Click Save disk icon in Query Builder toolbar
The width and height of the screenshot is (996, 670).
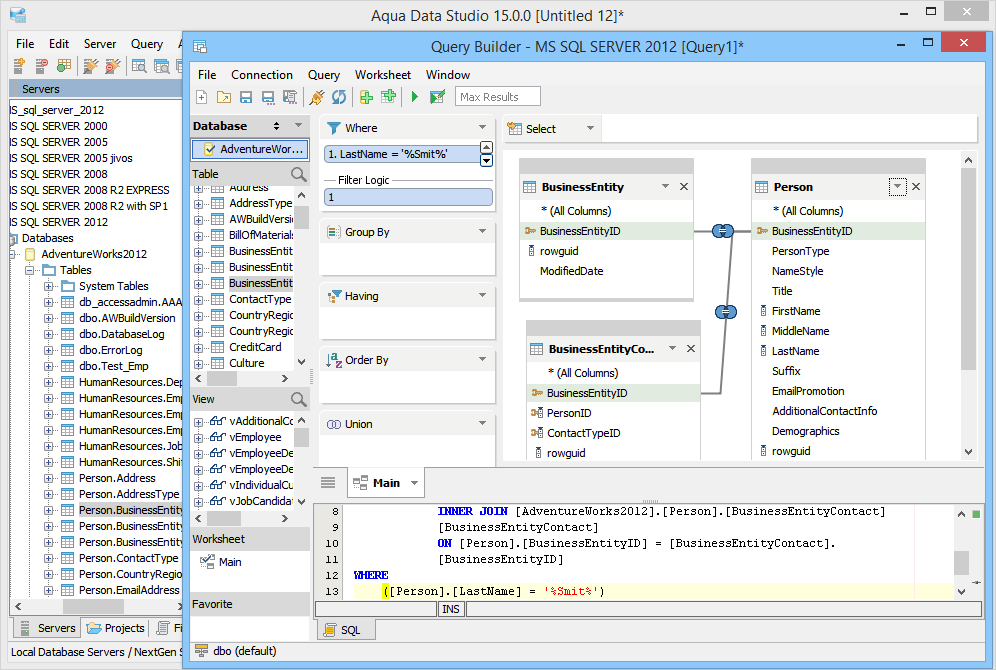click(246, 97)
